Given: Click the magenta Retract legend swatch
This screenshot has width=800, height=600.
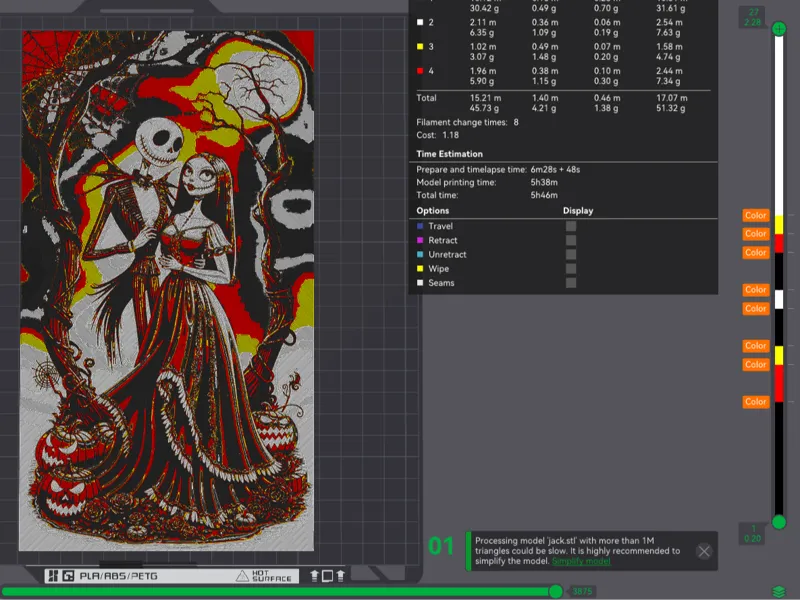Looking at the screenshot, I should [420, 240].
